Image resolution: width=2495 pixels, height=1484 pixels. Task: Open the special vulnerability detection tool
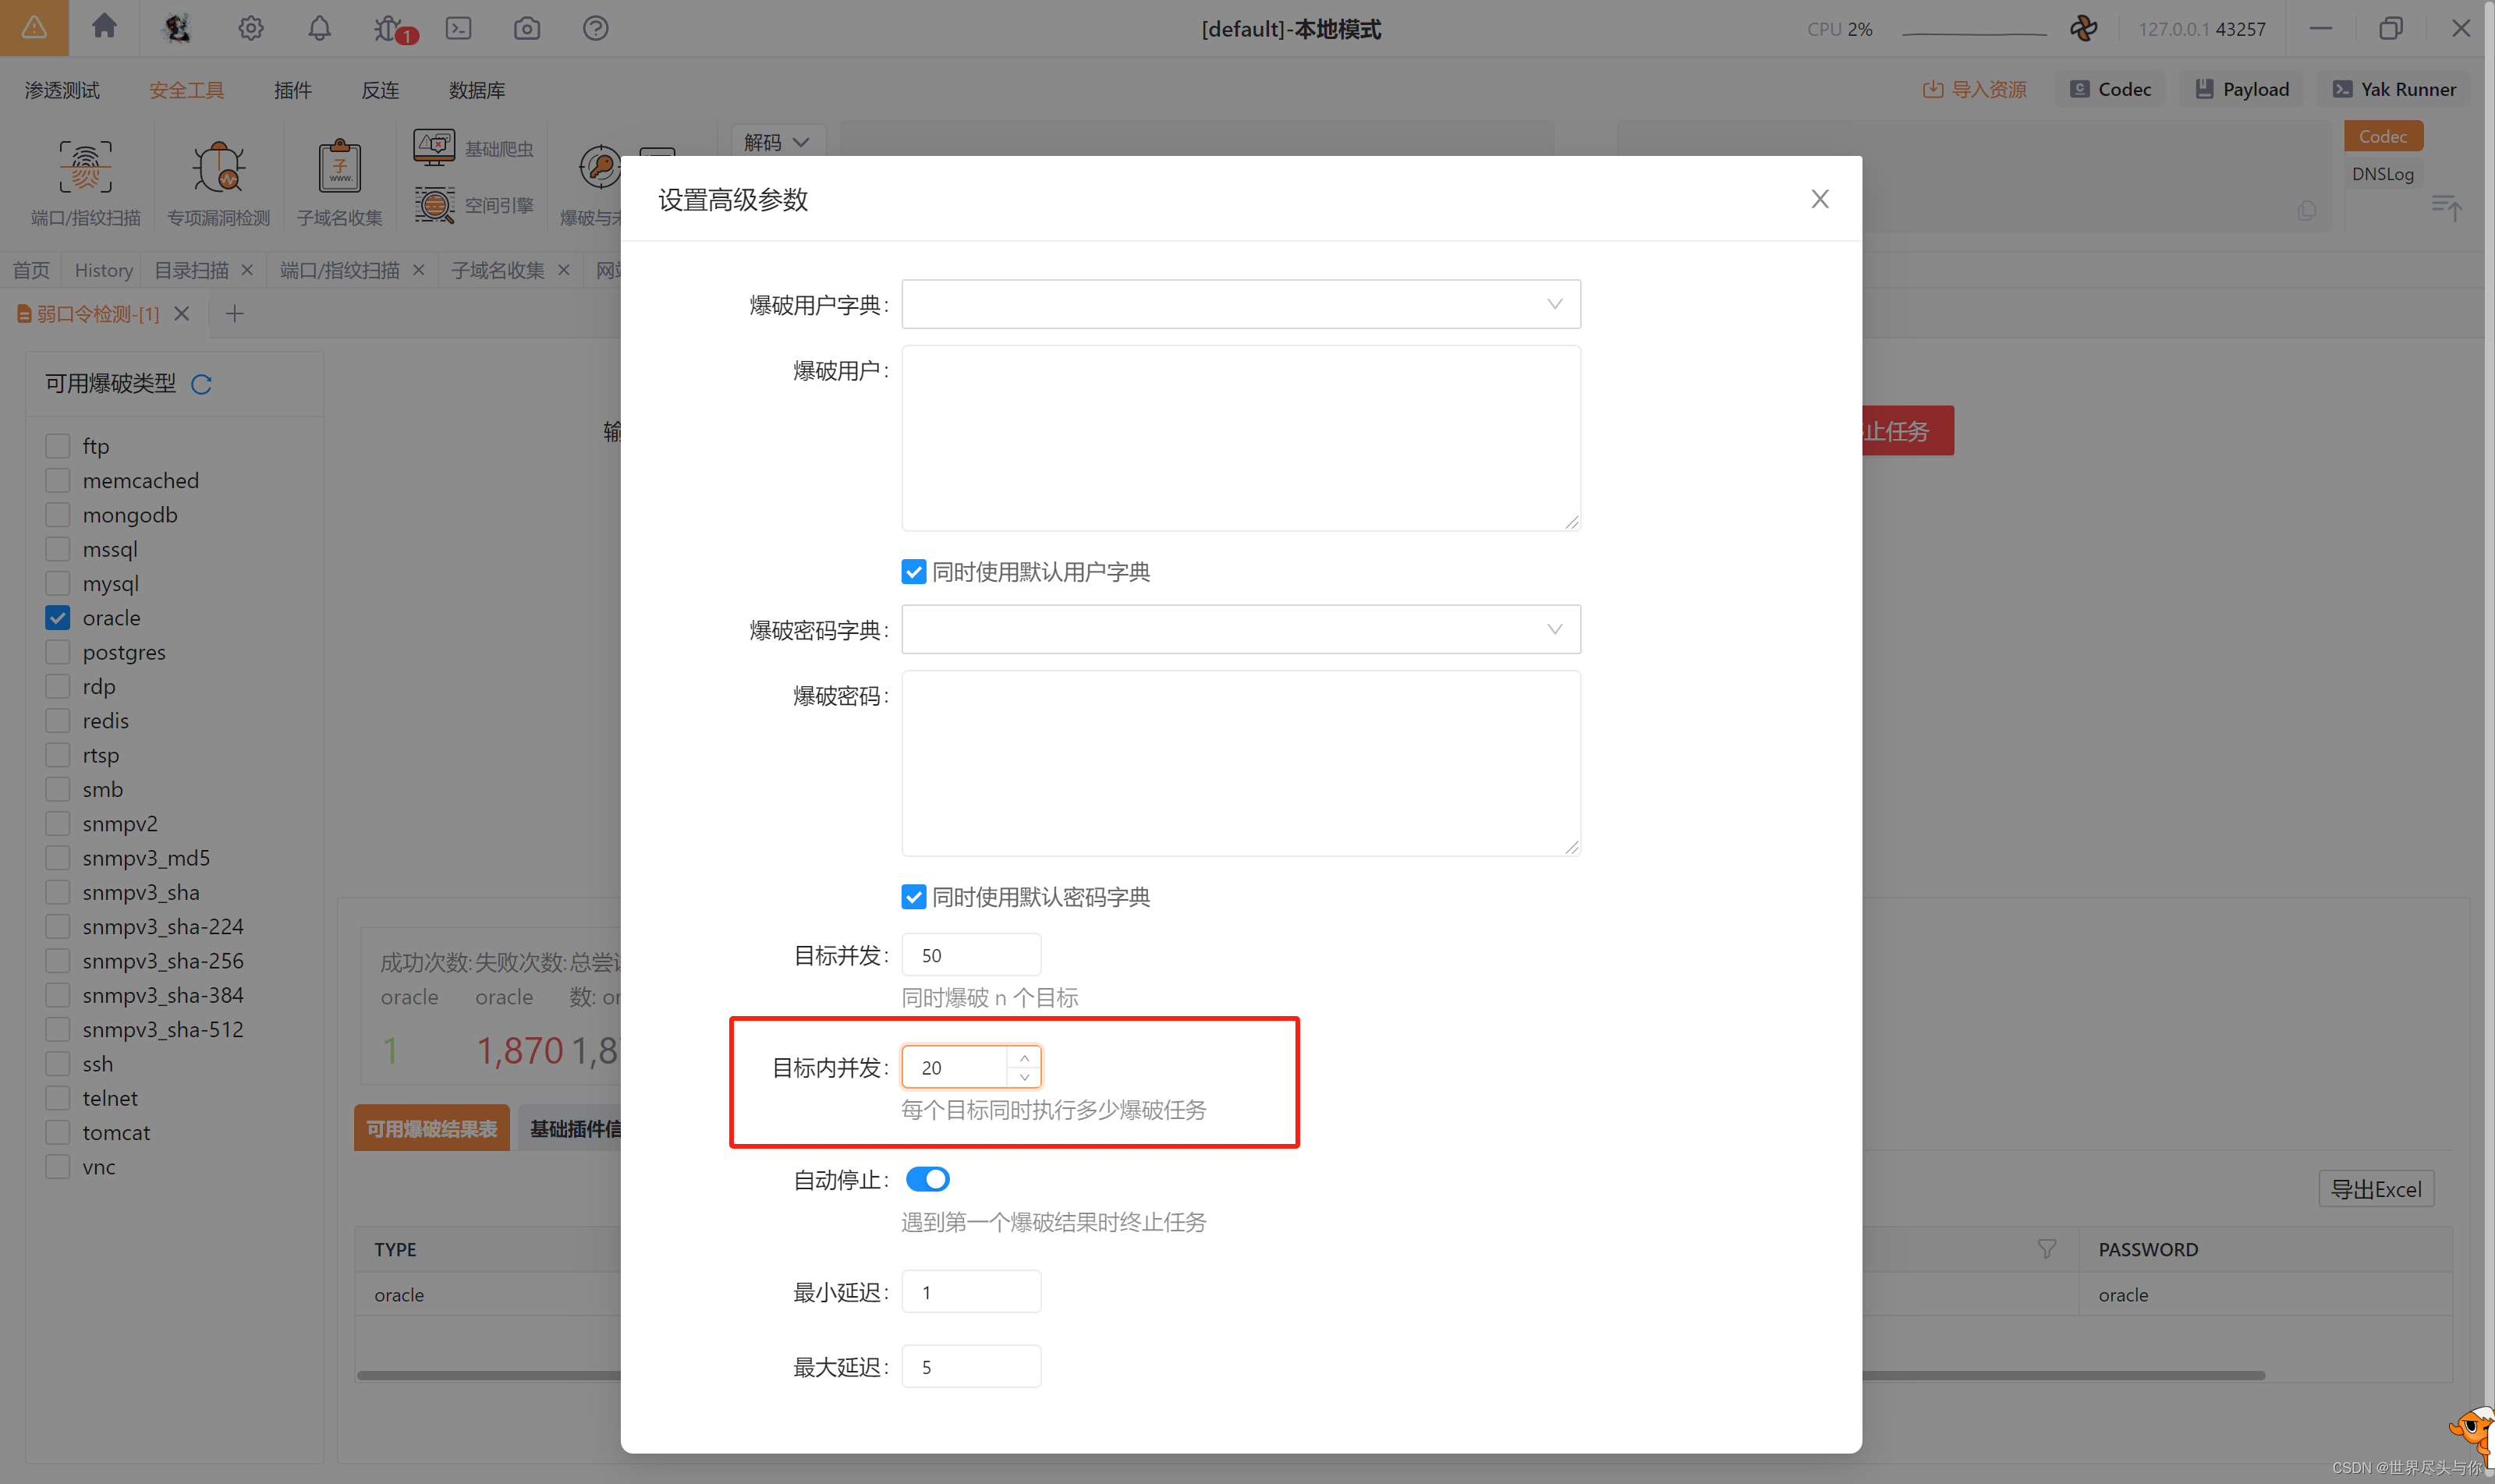tap(218, 182)
